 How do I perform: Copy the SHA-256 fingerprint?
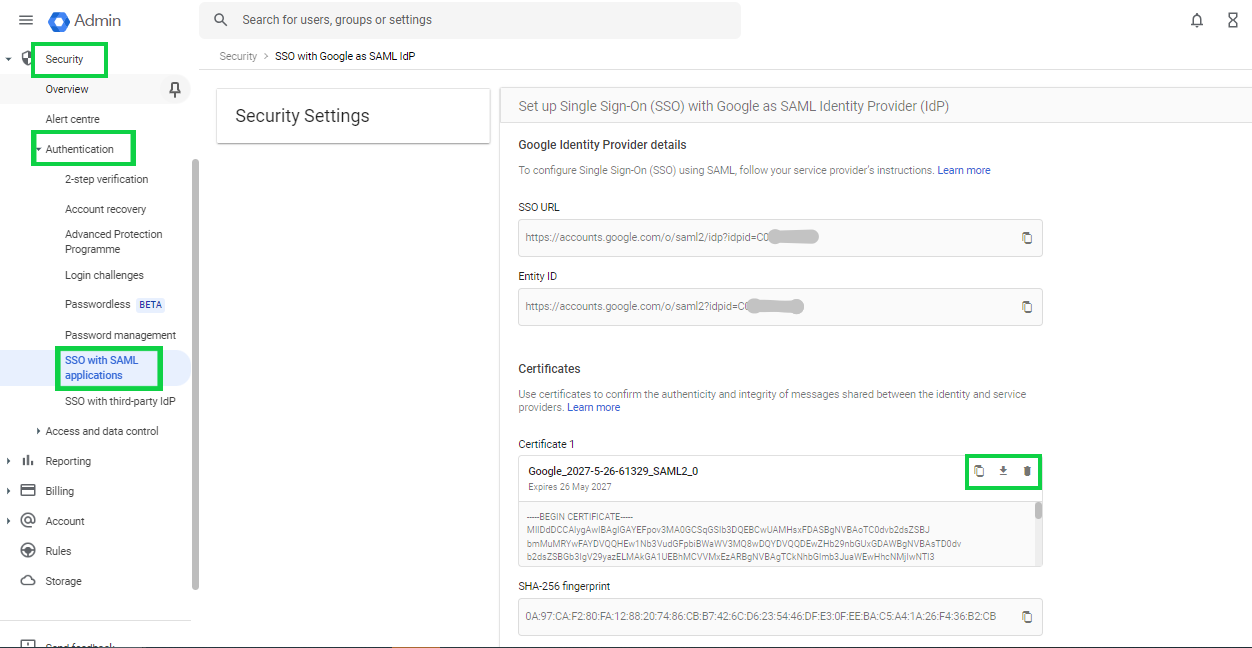pyautogui.click(x=1026, y=617)
